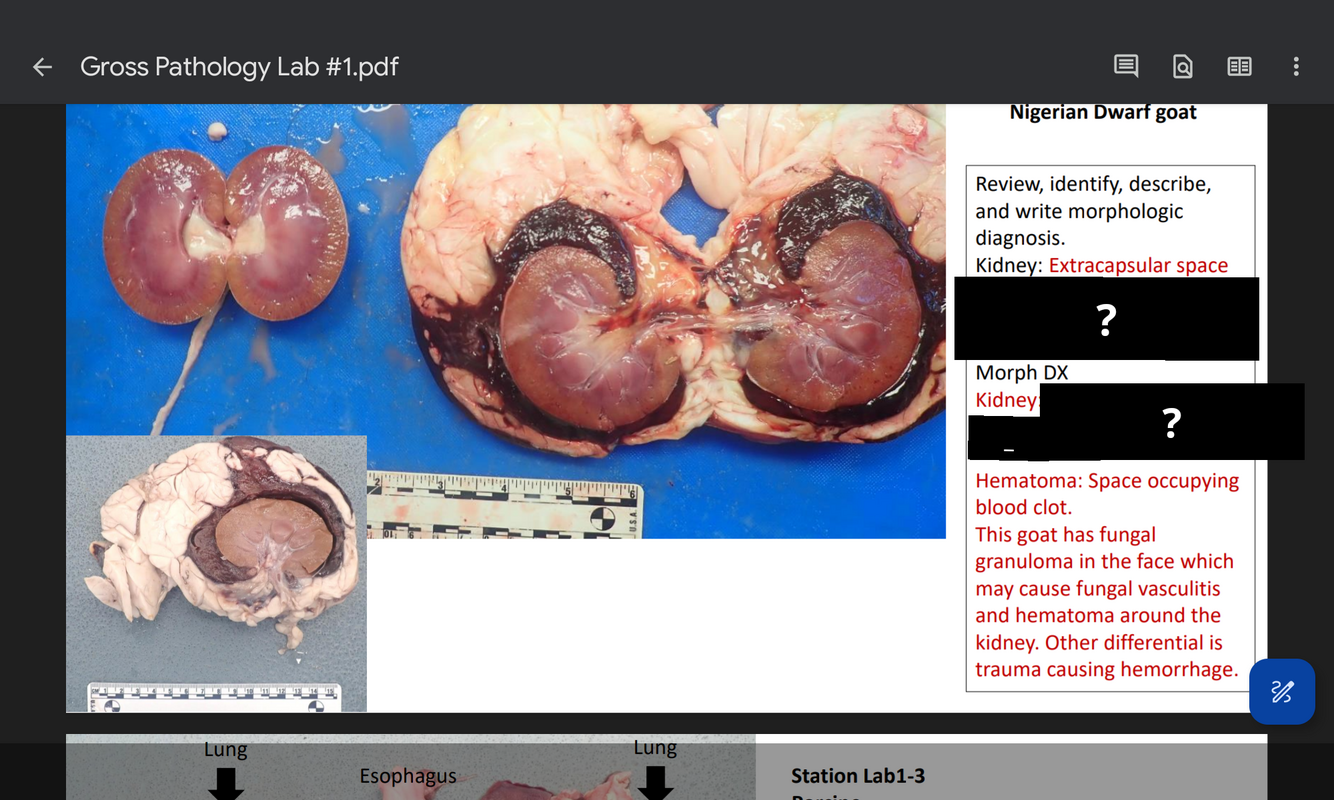Click the Nigerian Dwarf goat heading

[1103, 112]
